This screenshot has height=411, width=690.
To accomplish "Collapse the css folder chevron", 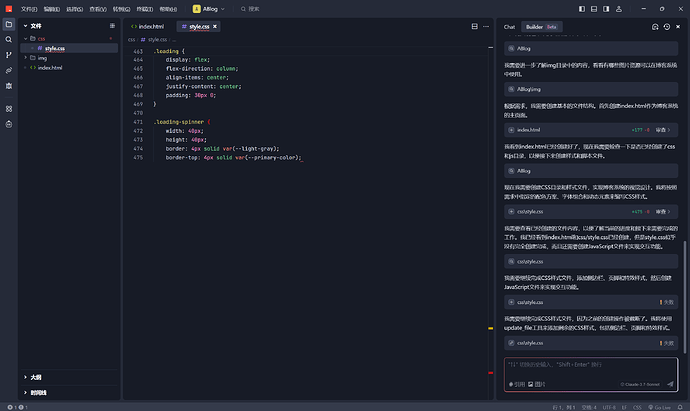I will coord(26,39).
